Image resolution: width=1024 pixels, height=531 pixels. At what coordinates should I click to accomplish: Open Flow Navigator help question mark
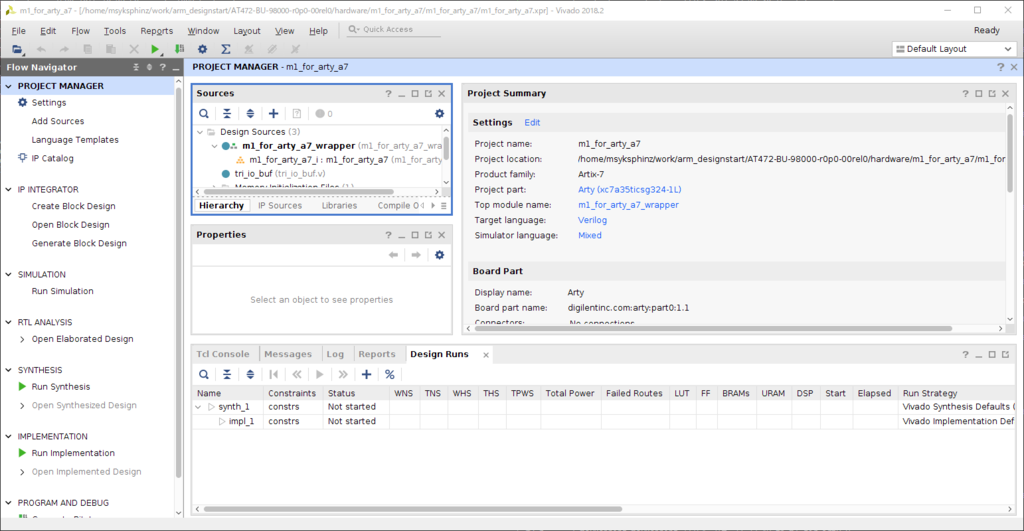(x=163, y=67)
